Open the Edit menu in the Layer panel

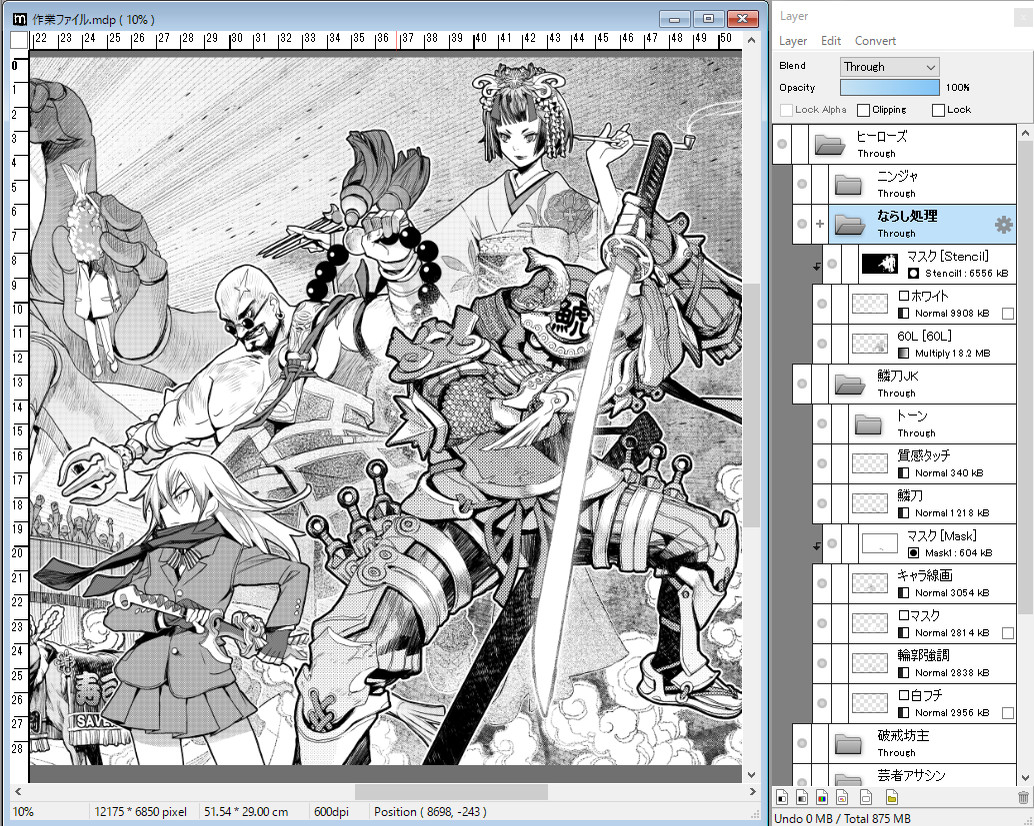tap(831, 41)
